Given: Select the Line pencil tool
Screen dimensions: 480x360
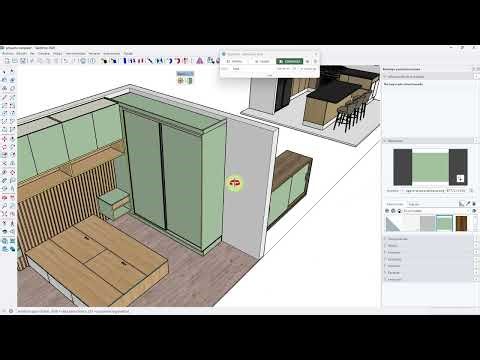Looking at the screenshot, I should tap(4, 97).
